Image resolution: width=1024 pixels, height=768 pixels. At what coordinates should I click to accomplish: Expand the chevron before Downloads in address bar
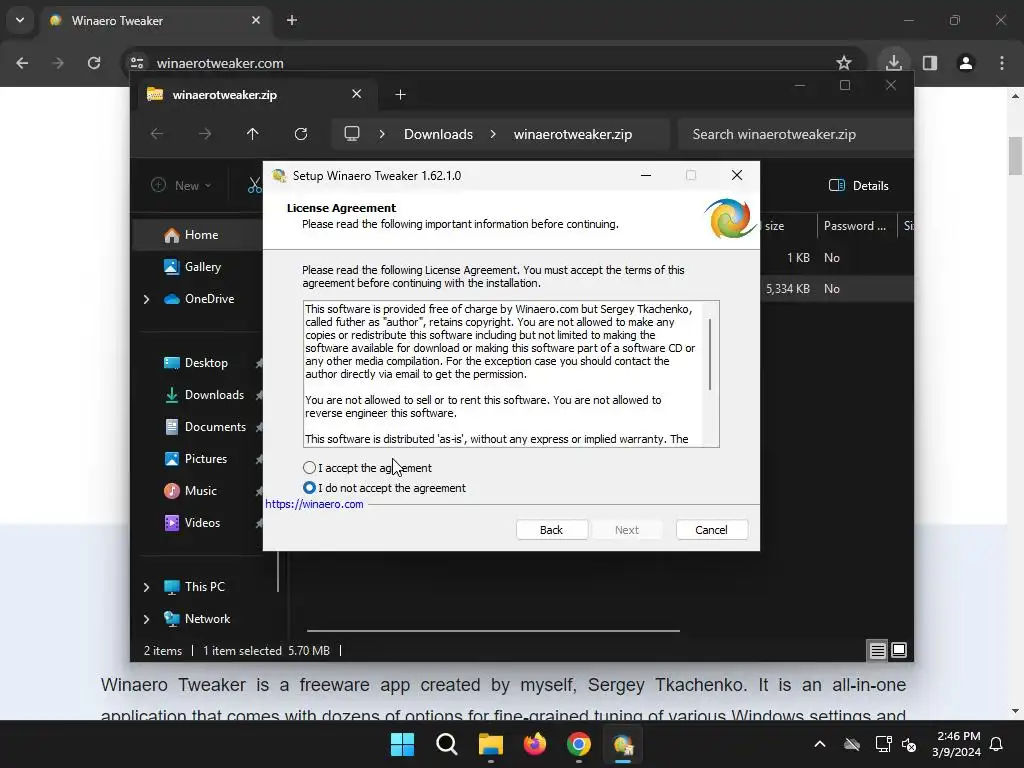[382, 134]
